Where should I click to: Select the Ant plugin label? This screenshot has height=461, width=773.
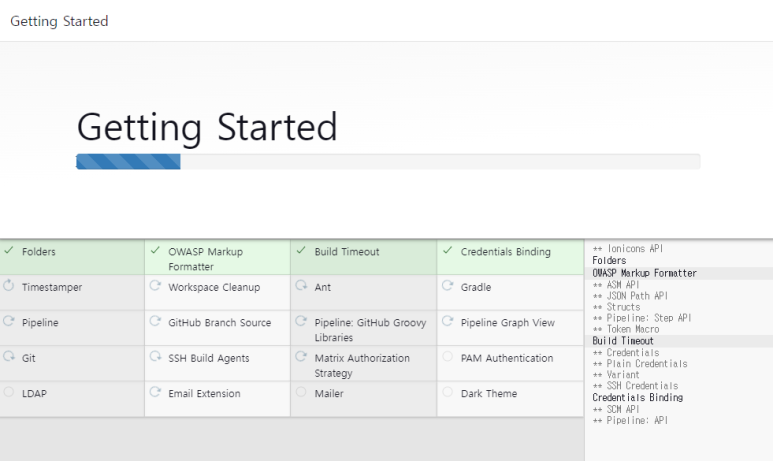[x=323, y=287]
